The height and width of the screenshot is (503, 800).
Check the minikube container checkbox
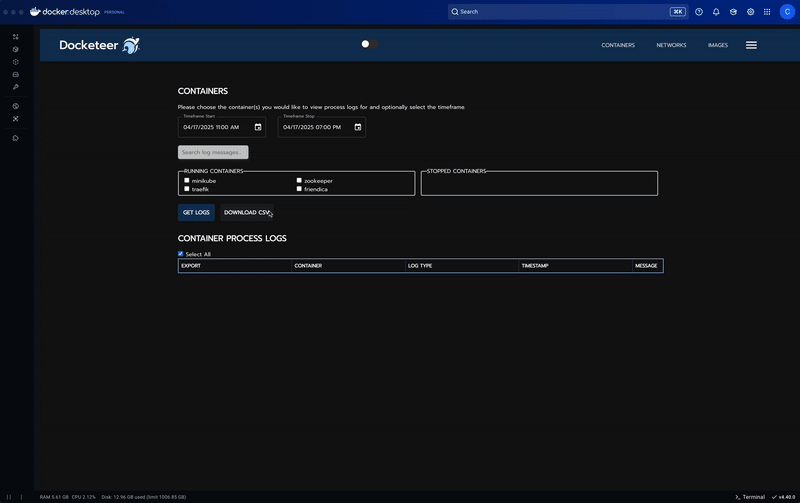(187, 180)
